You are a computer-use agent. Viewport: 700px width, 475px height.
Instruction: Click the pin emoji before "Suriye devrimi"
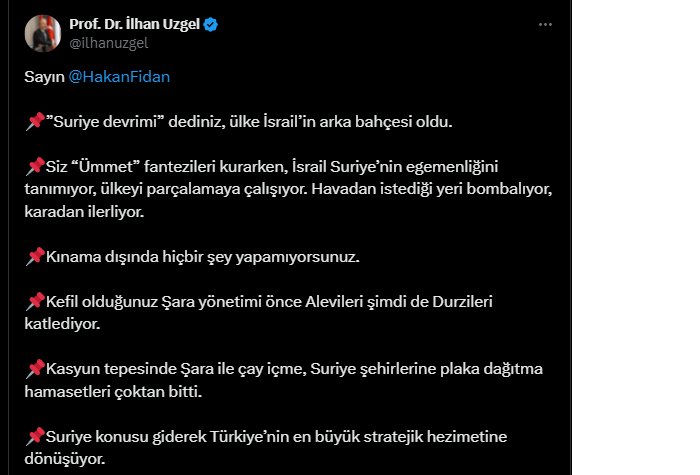coord(34,122)
